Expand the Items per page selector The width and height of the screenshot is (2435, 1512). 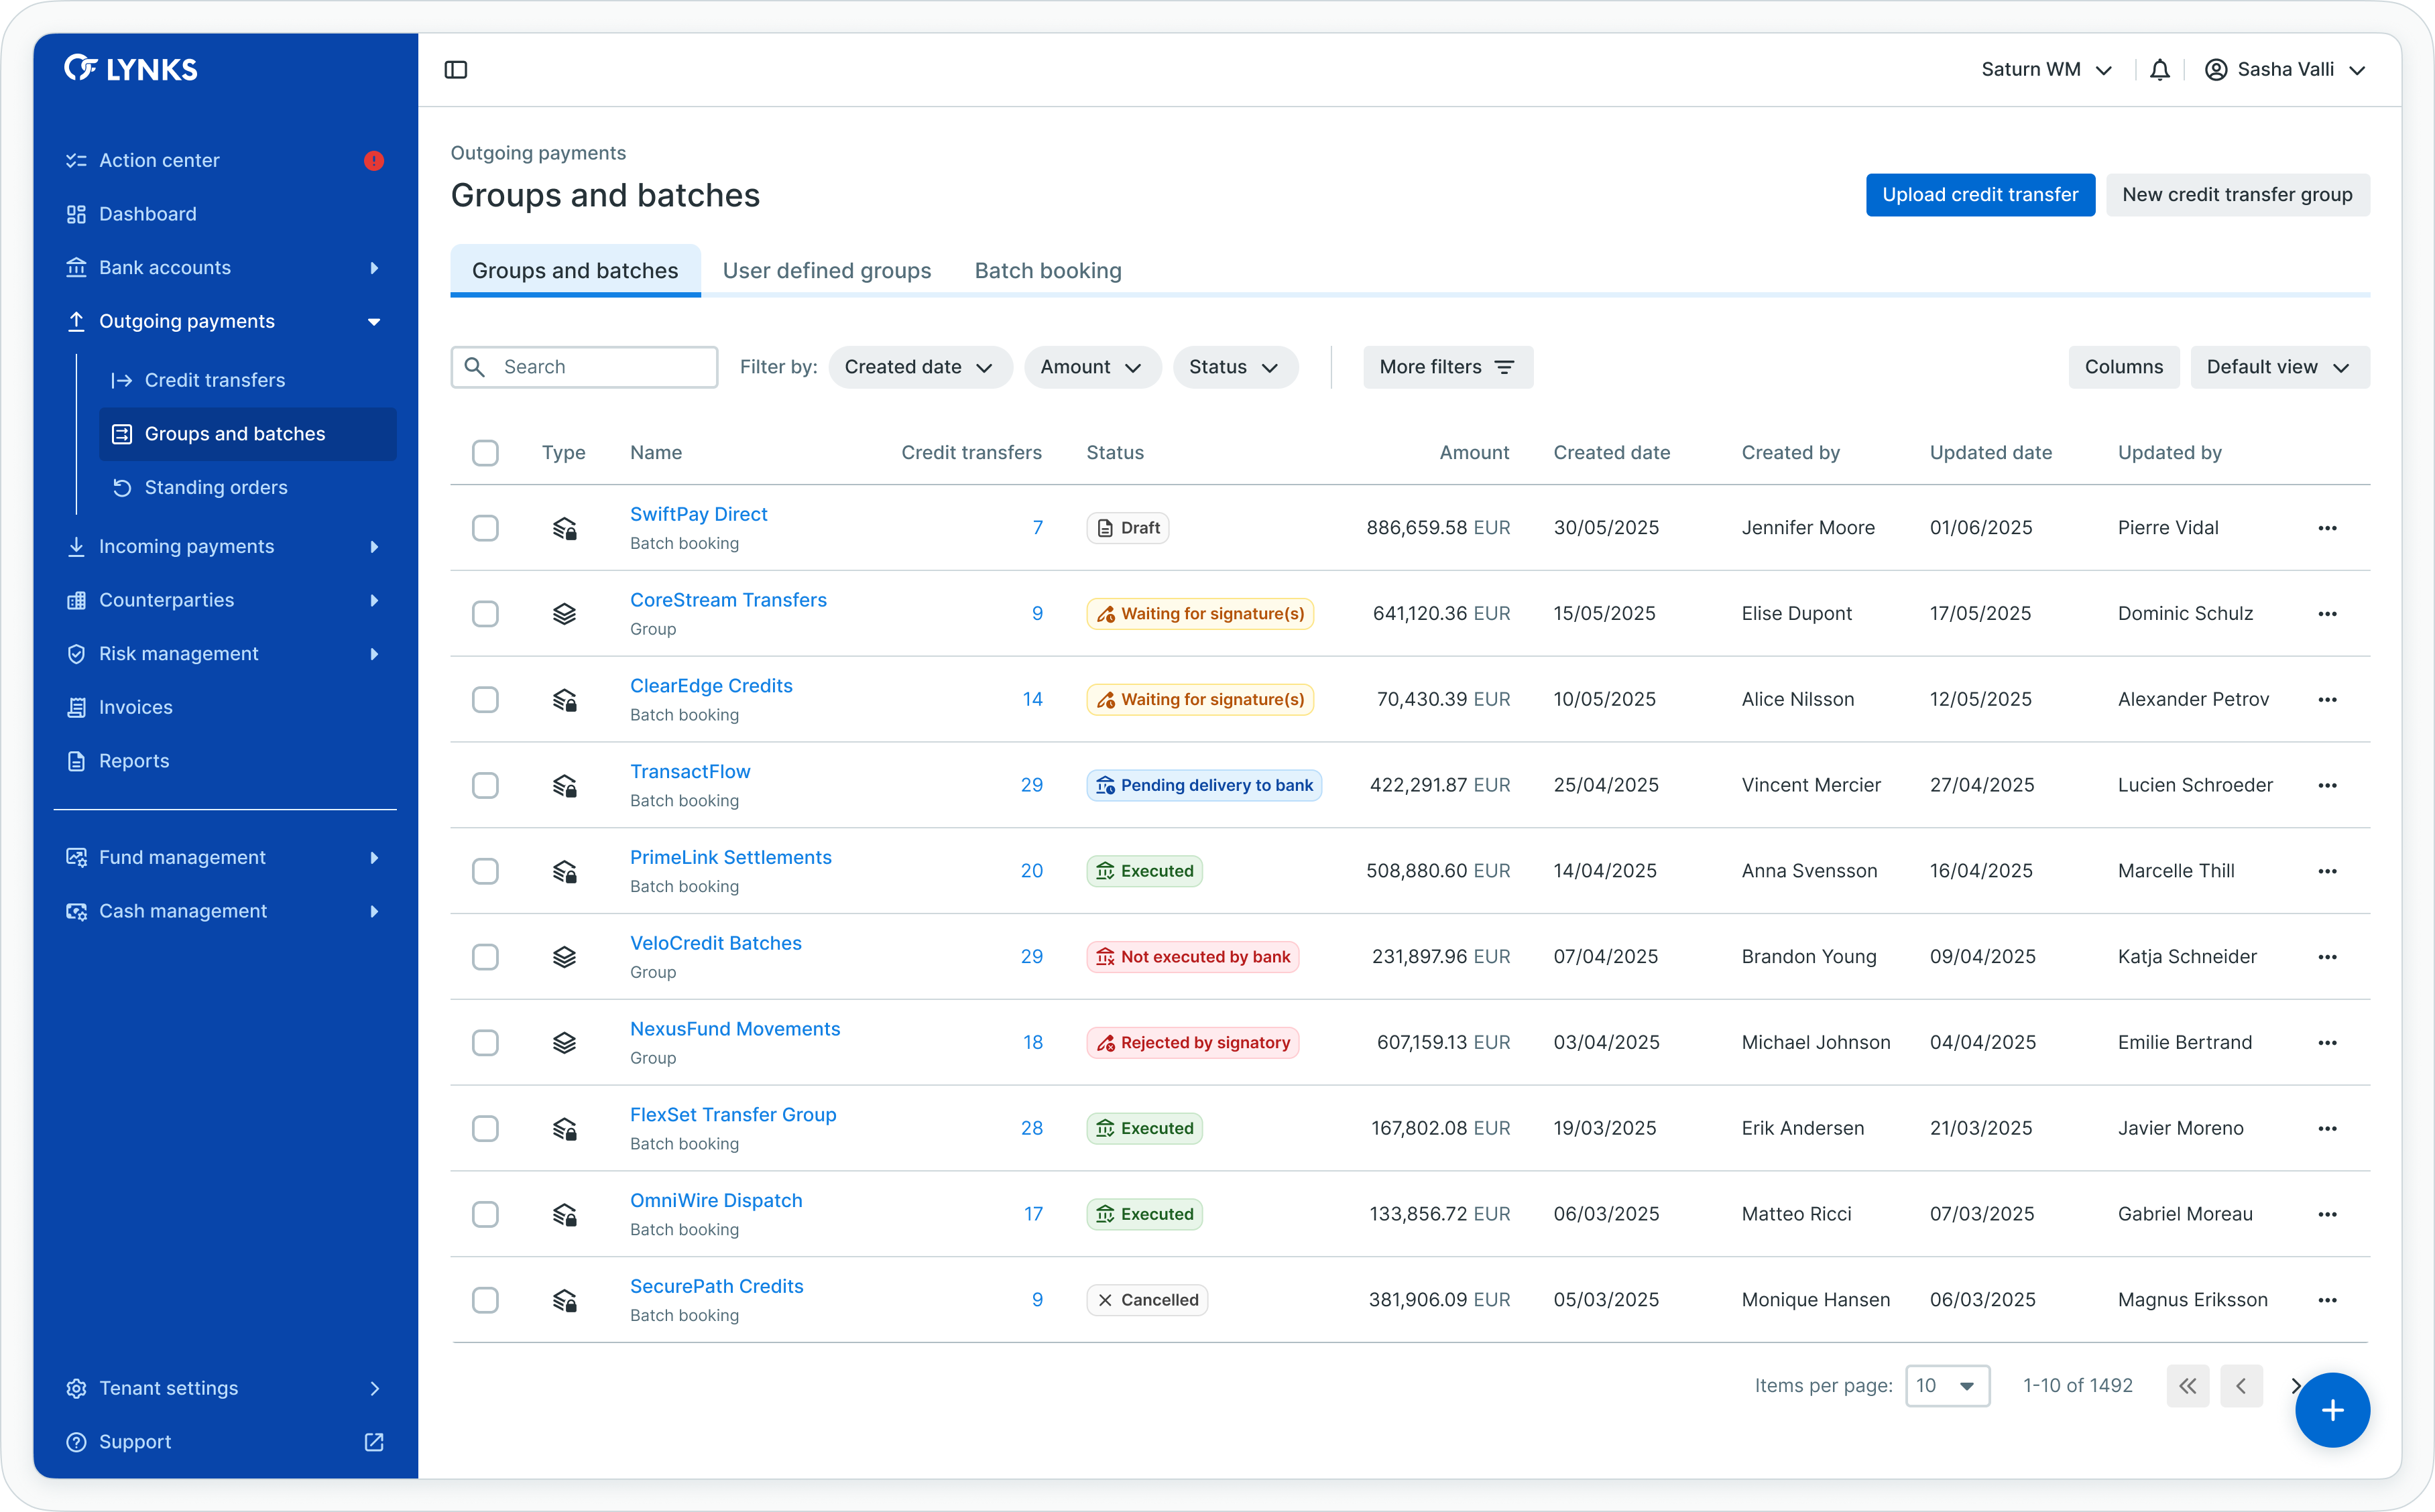pyautogui.click(x=1947, y=1386)
